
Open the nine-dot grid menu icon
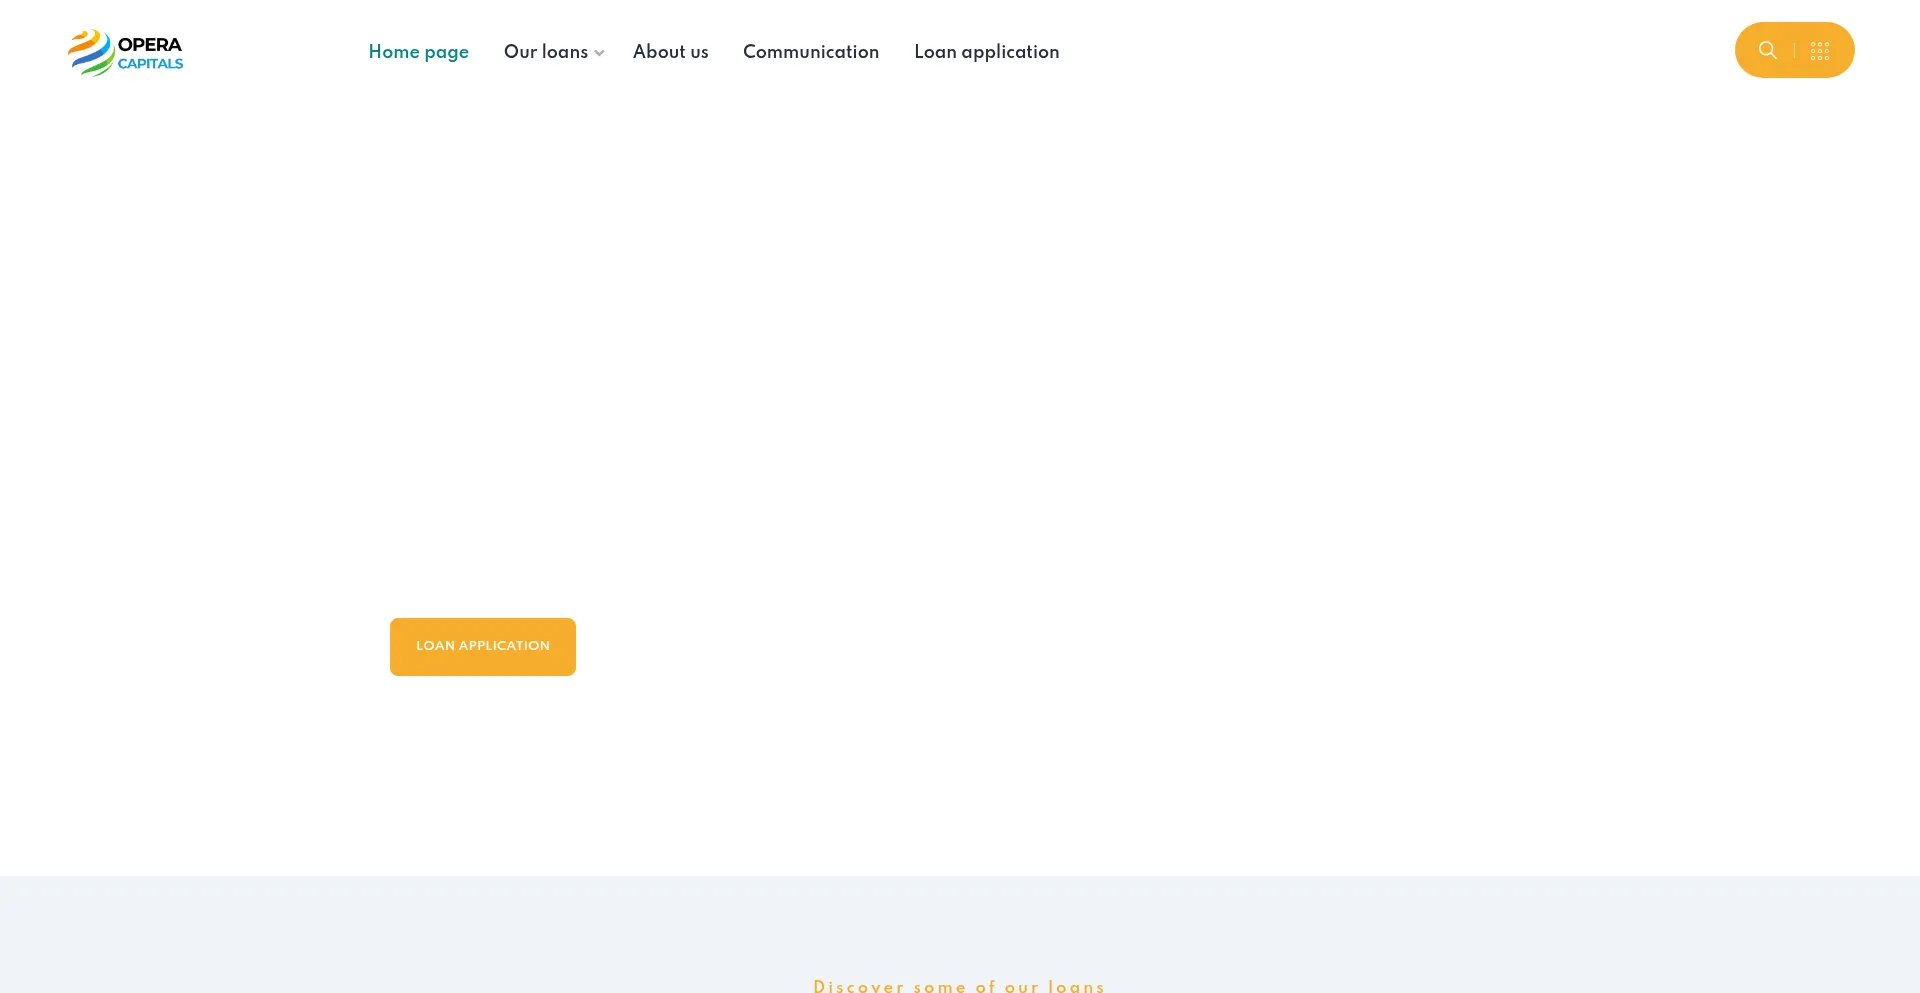tap(1819, 51)
